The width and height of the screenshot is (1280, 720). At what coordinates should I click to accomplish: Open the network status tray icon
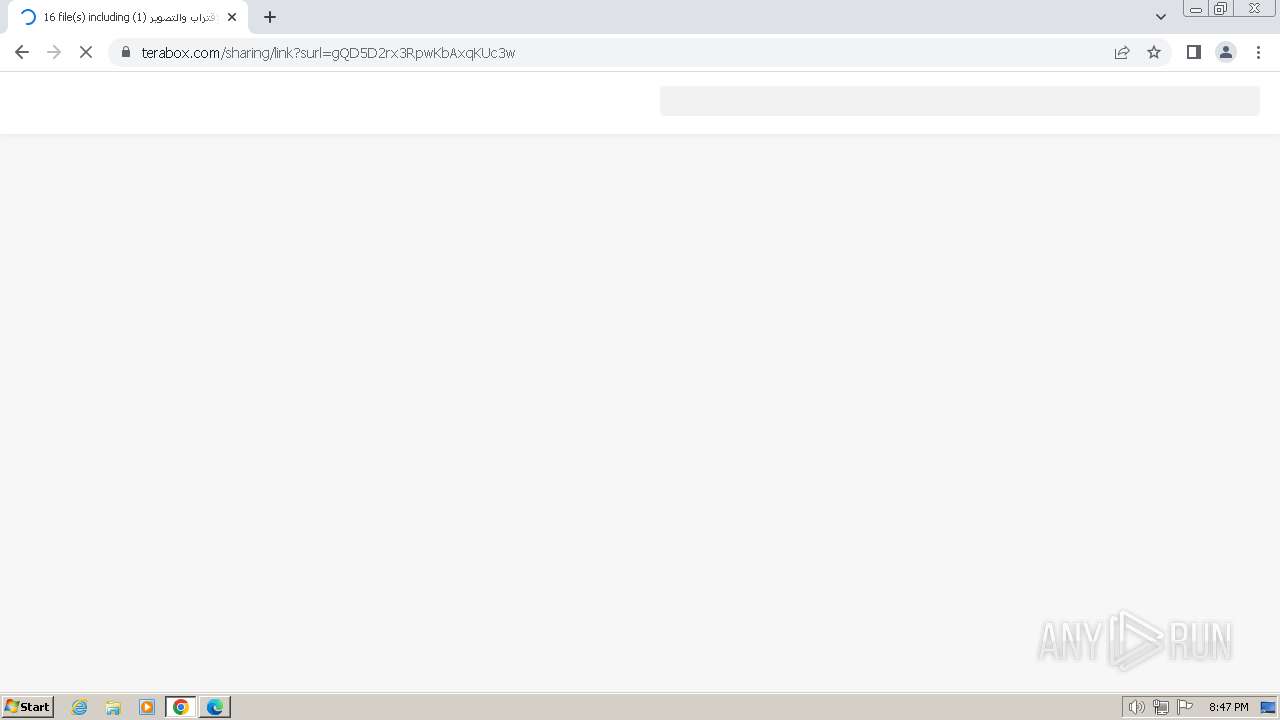[1161, 707]
